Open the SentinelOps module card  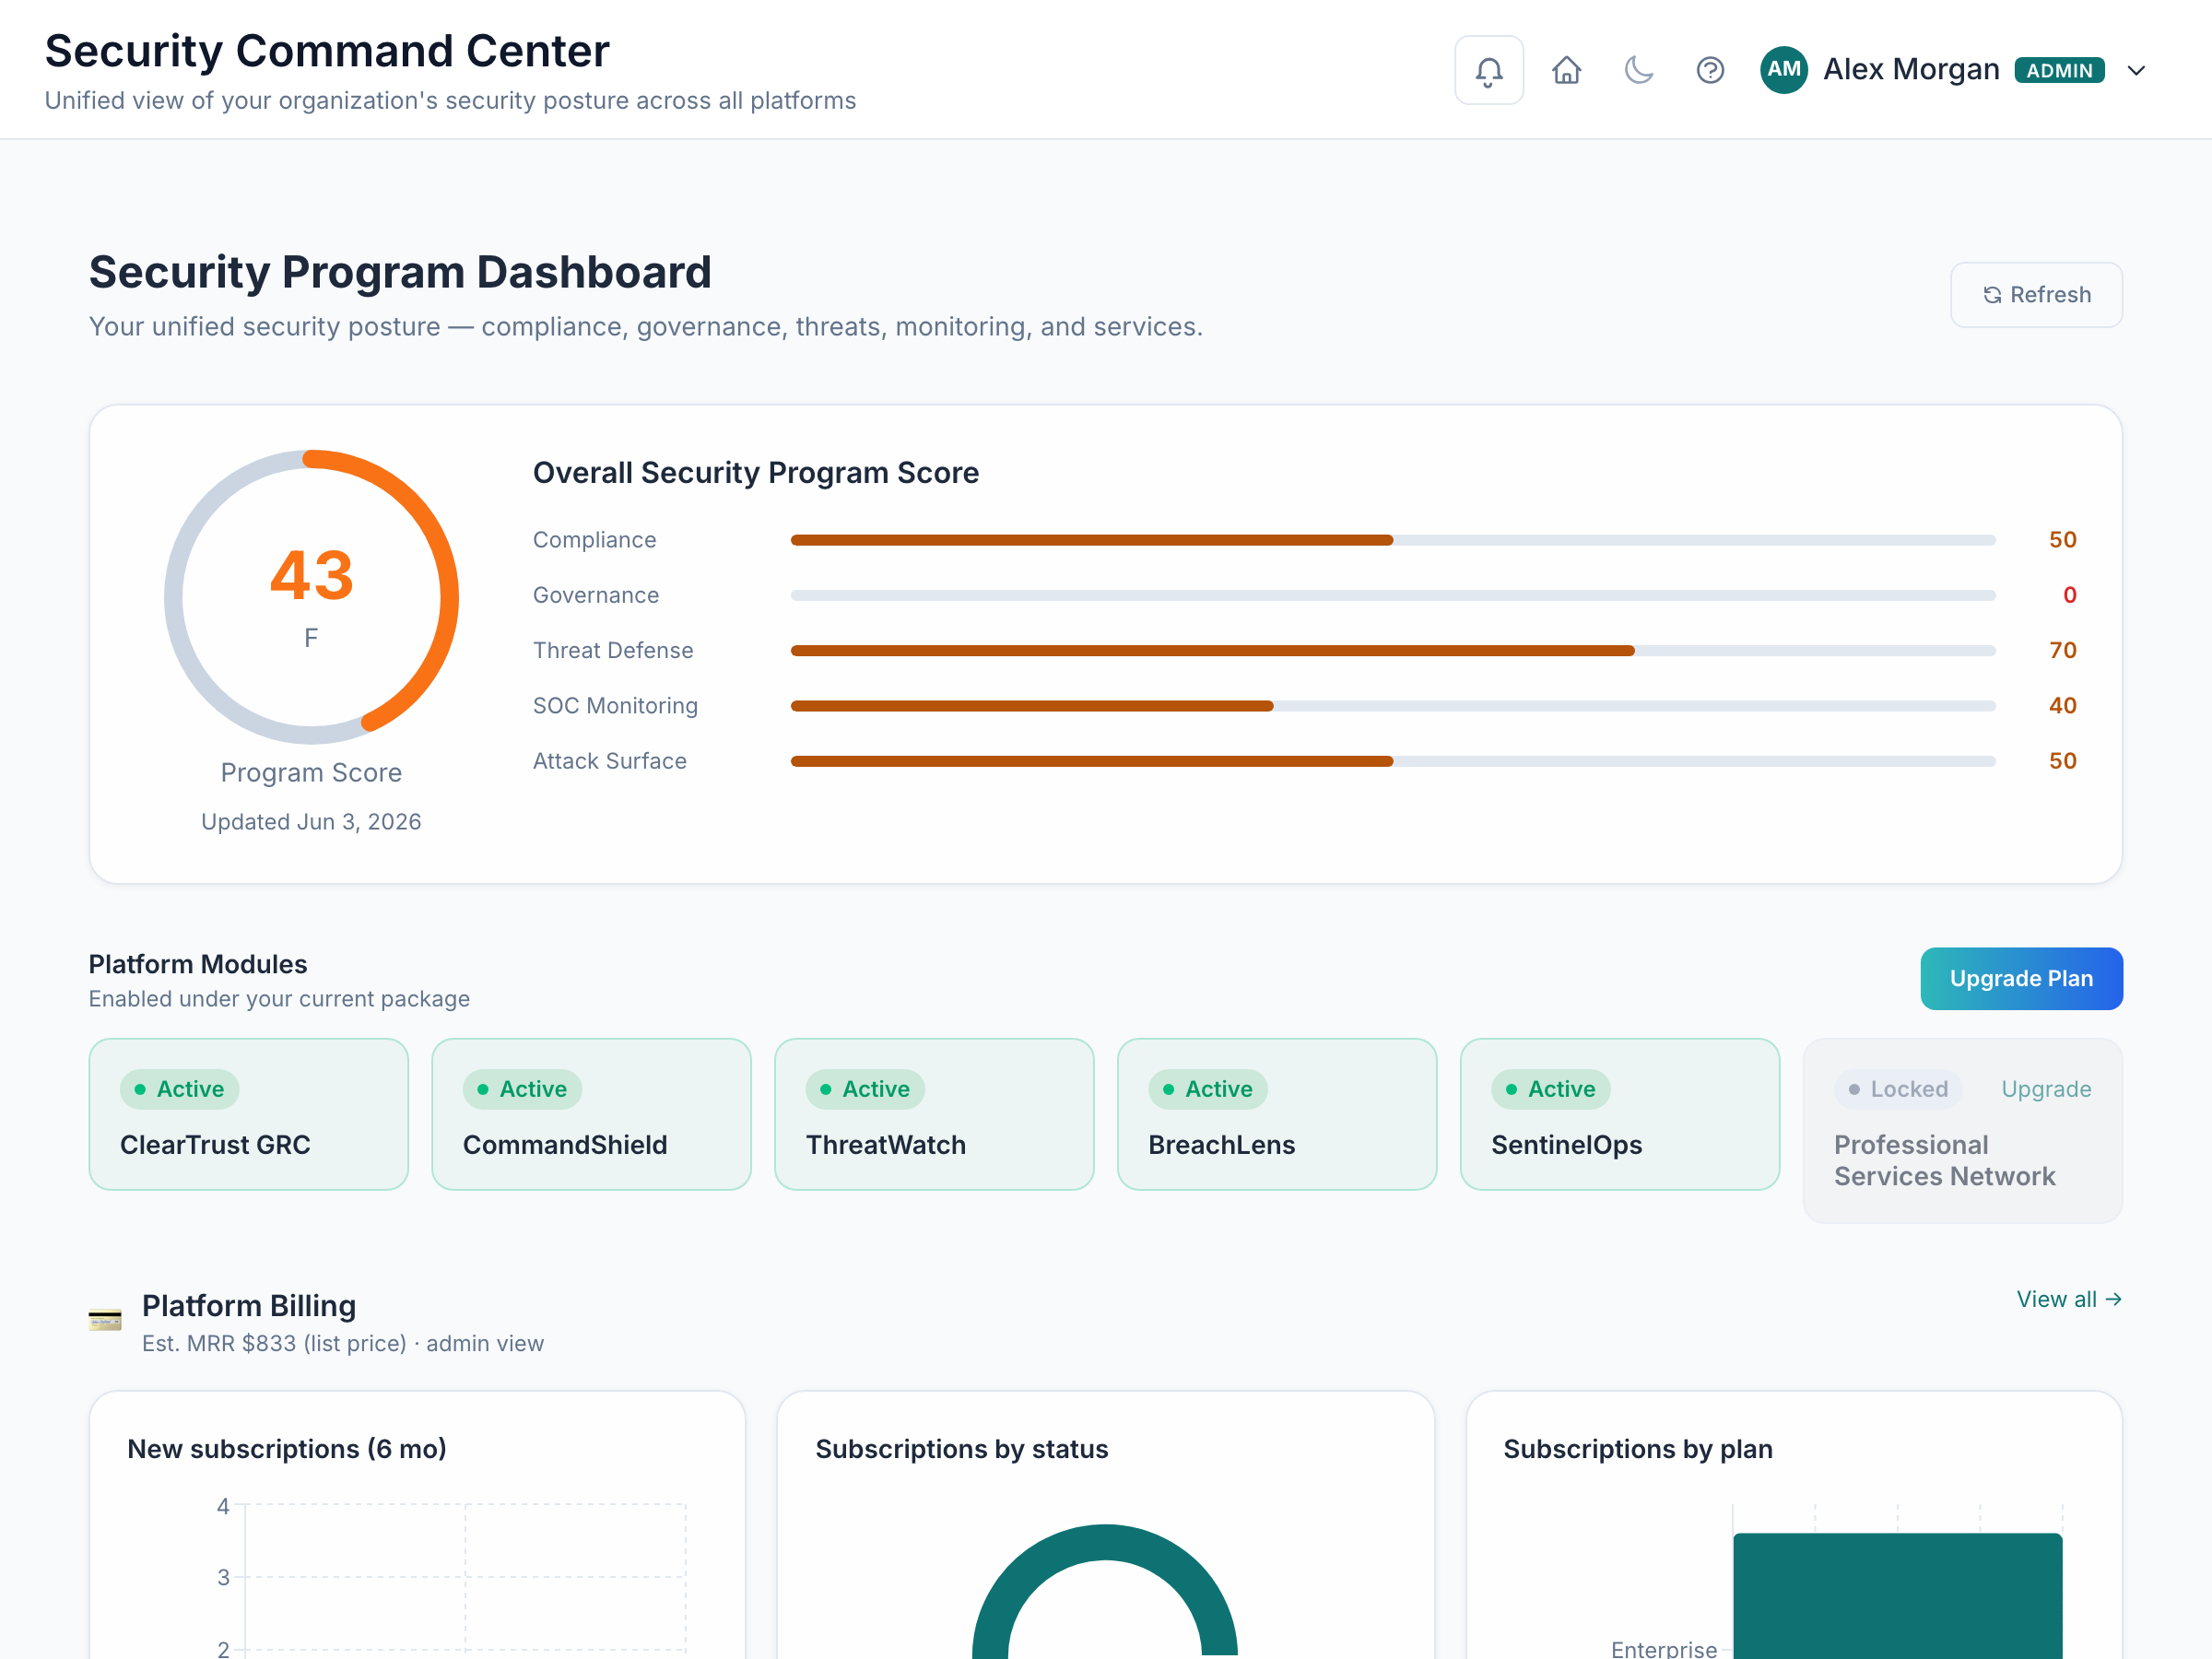(x=1620, y=1114)
